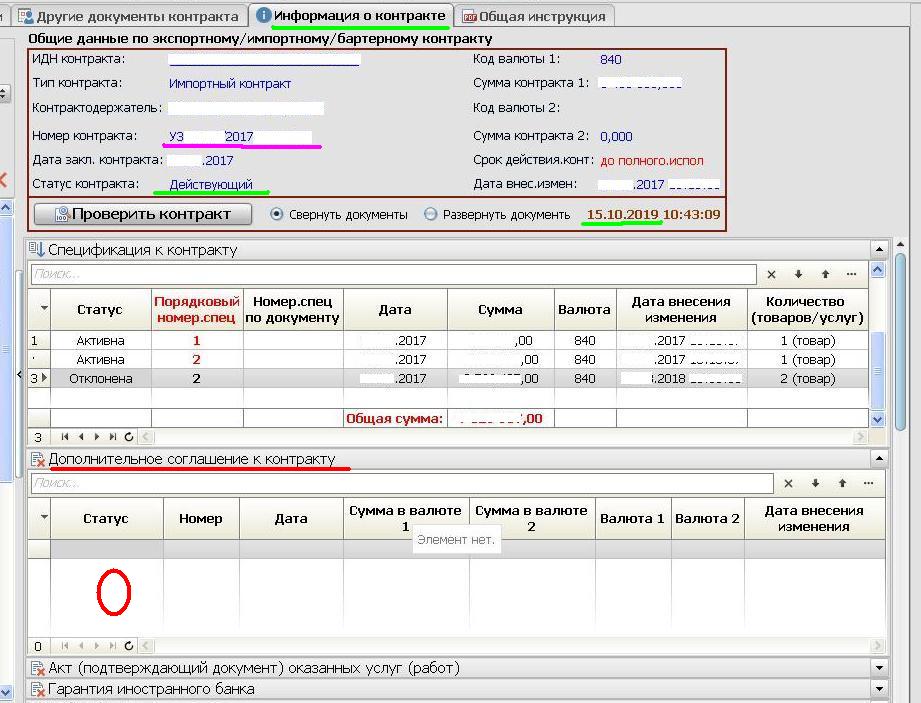Clear the specification search field with X
921x703 pixels.
pyautogui.click(x=771, y=274)
